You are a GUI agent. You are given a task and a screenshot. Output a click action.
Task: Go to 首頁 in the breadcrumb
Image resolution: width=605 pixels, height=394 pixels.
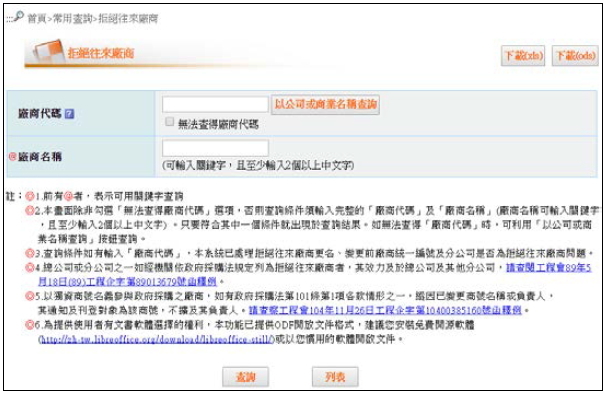coord(37,18)
